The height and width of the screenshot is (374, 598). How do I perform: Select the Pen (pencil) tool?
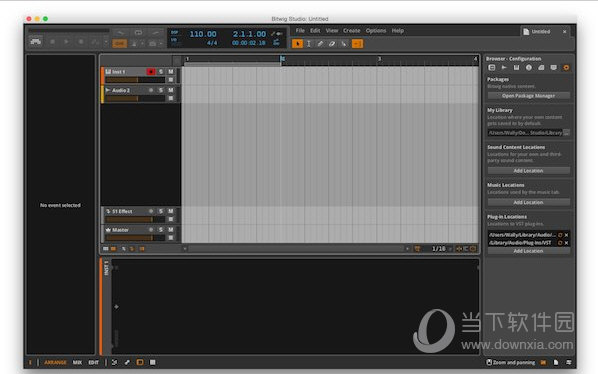tap(320, 44)
